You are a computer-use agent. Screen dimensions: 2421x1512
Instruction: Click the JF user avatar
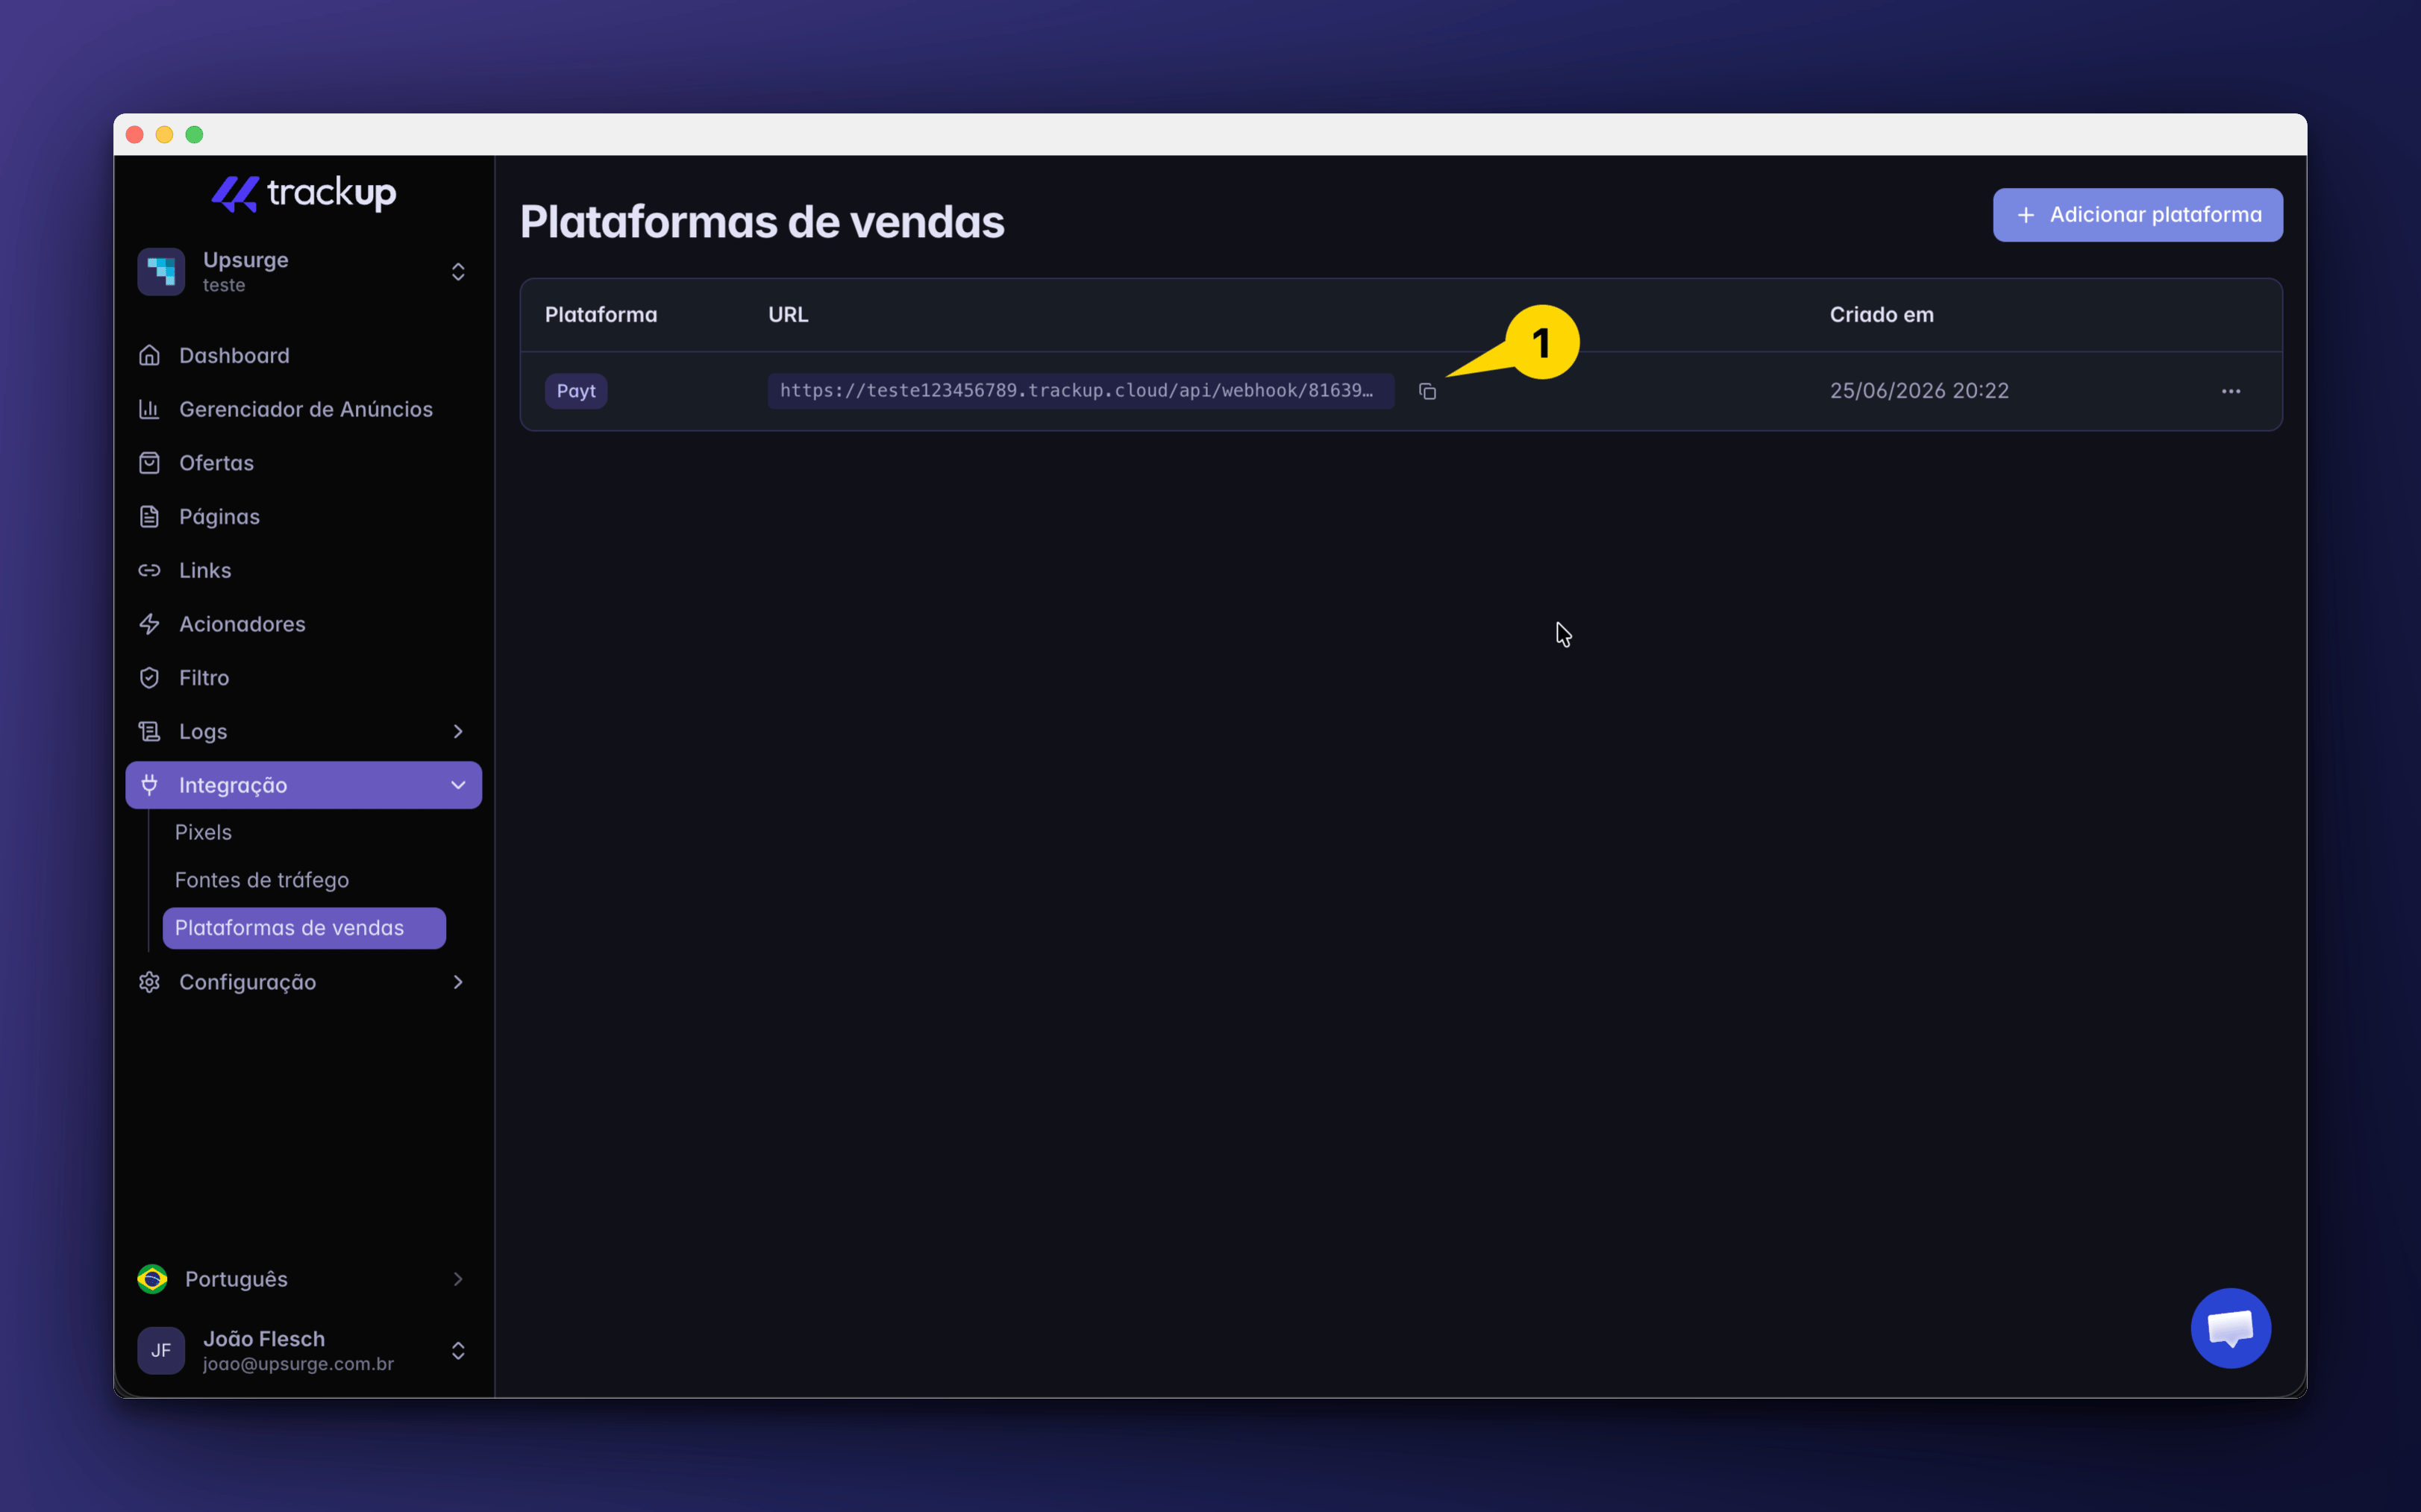click(x=161, y=1351)
